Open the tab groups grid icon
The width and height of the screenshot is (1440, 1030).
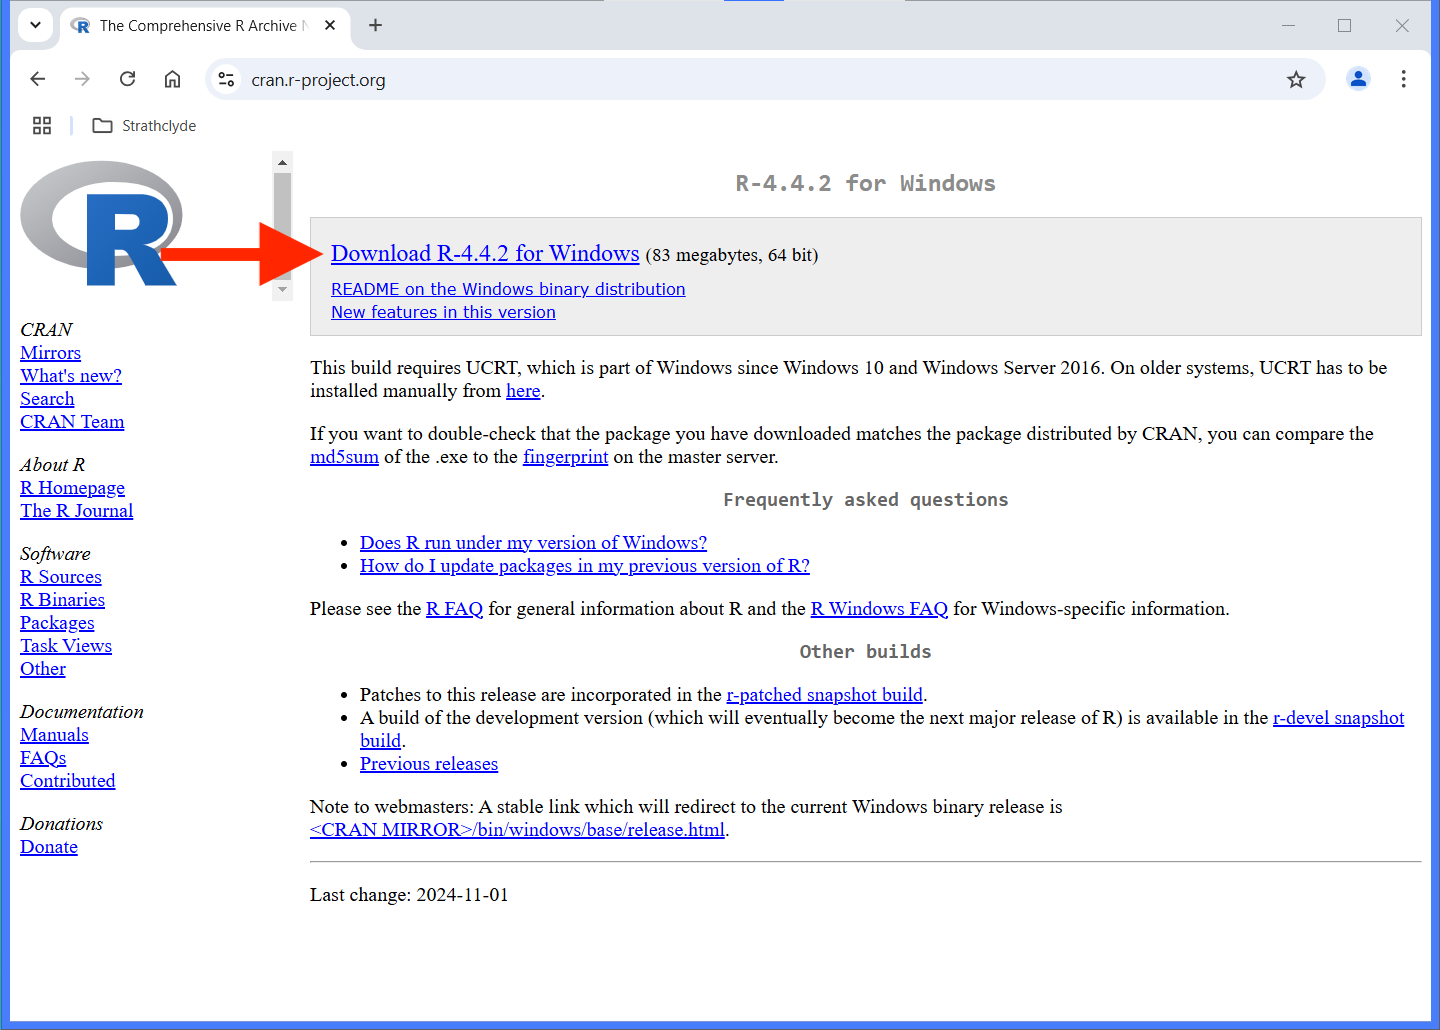tap(42, 125)
